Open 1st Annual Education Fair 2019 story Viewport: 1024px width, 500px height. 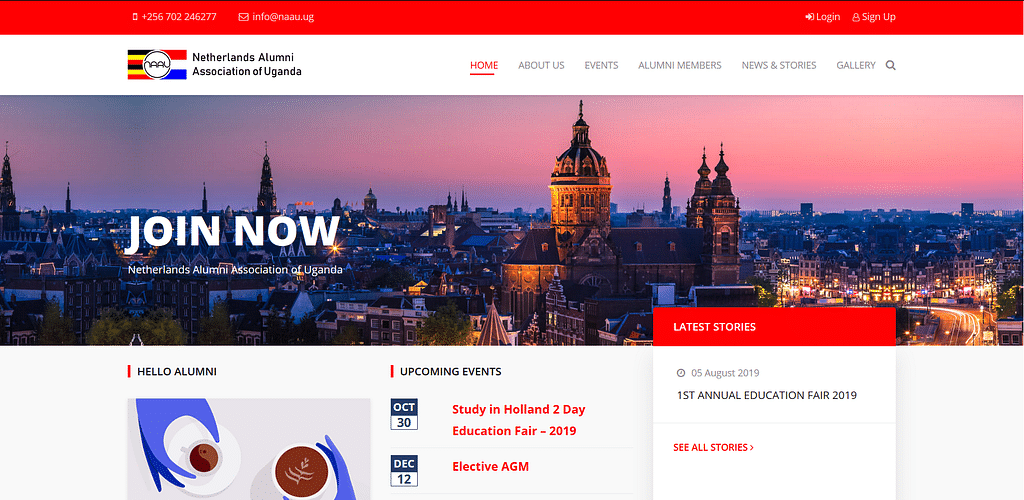(x=766, y=395)
